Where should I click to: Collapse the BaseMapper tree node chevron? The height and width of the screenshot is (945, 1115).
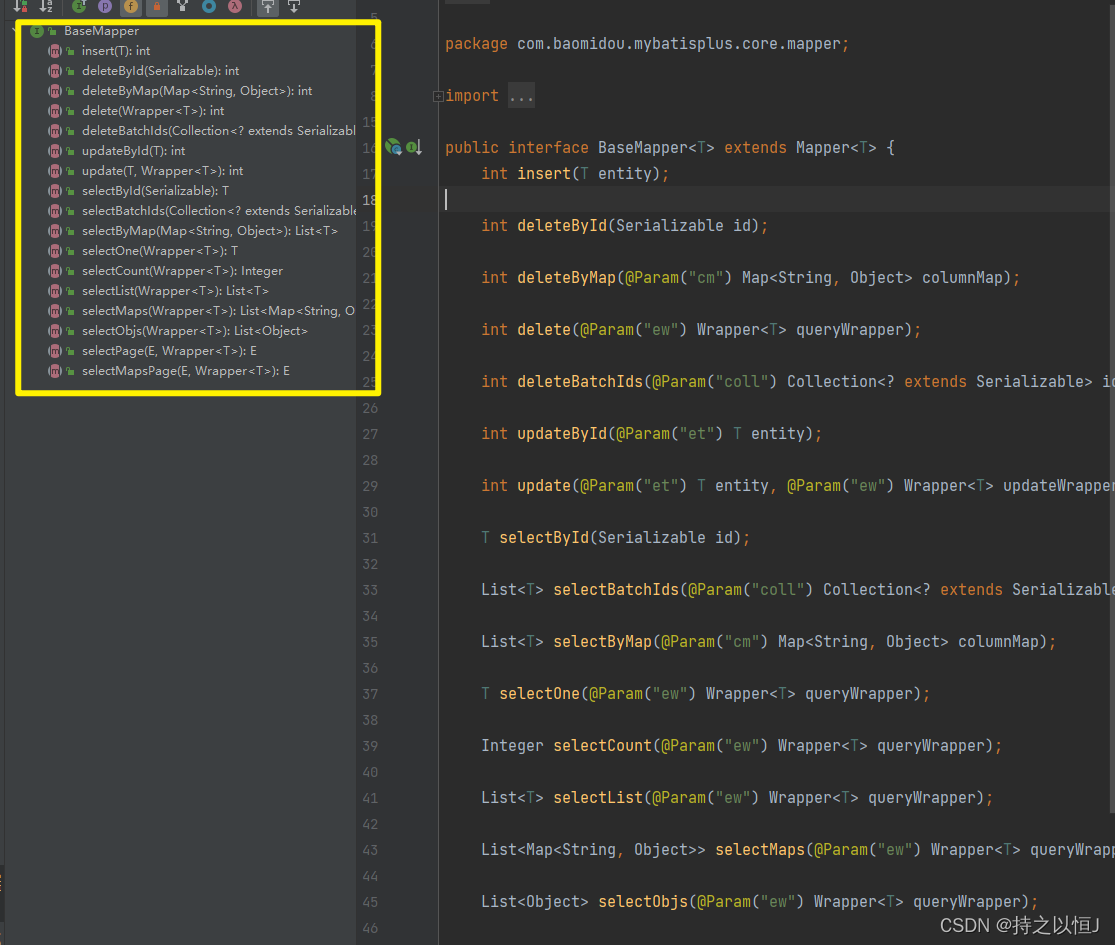tap(16, 31)
